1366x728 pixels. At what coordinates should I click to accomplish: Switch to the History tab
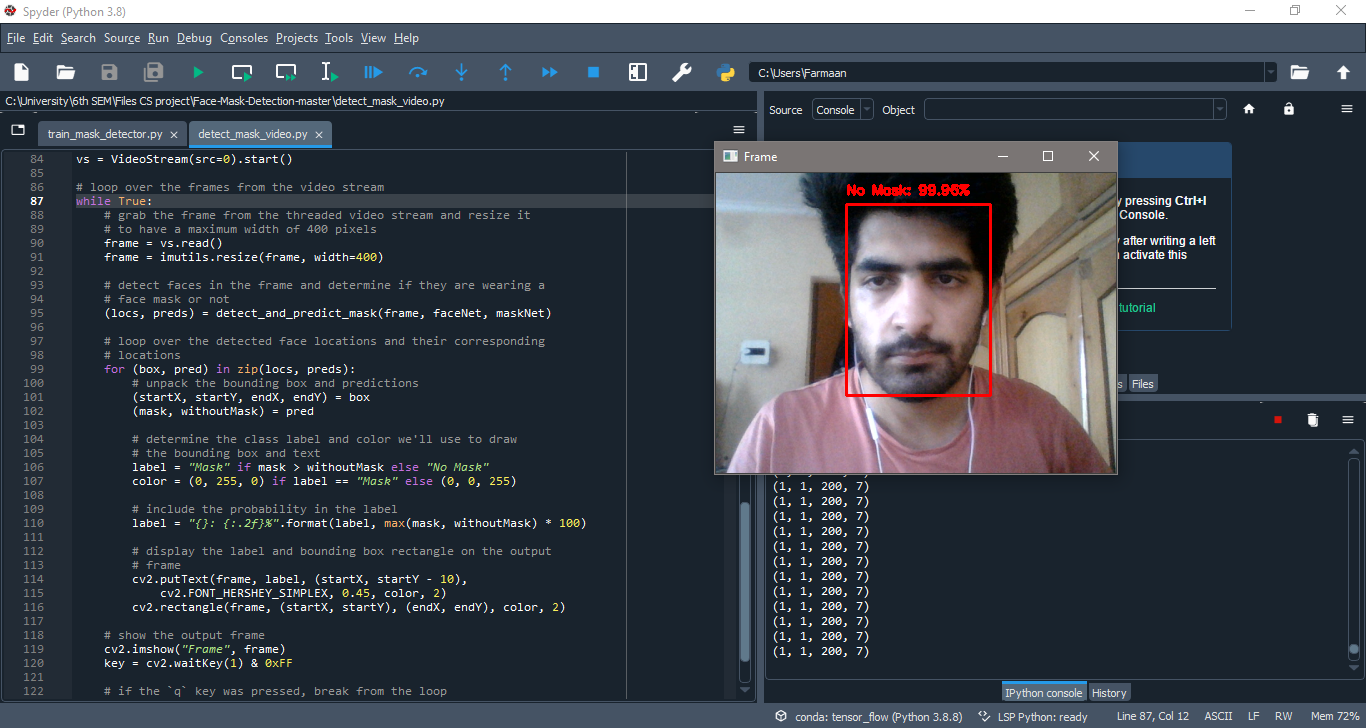coord(1110,691)
